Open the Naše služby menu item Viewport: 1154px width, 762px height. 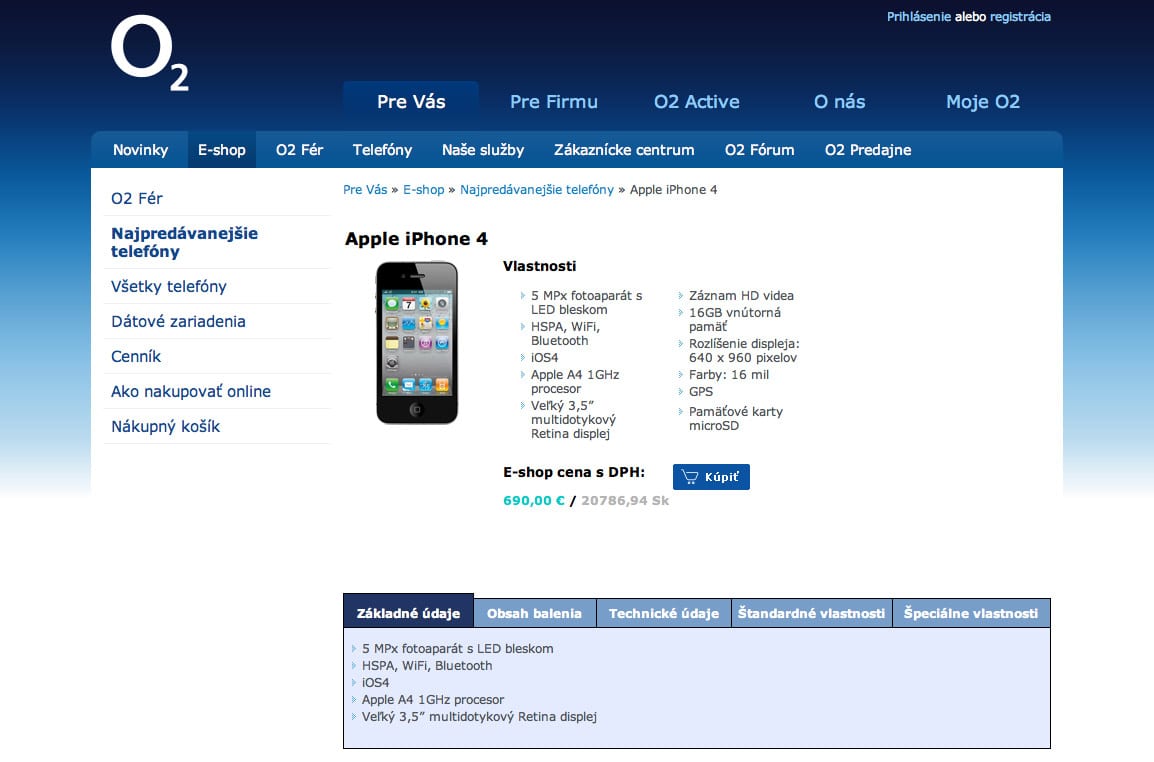click(483, 150)
